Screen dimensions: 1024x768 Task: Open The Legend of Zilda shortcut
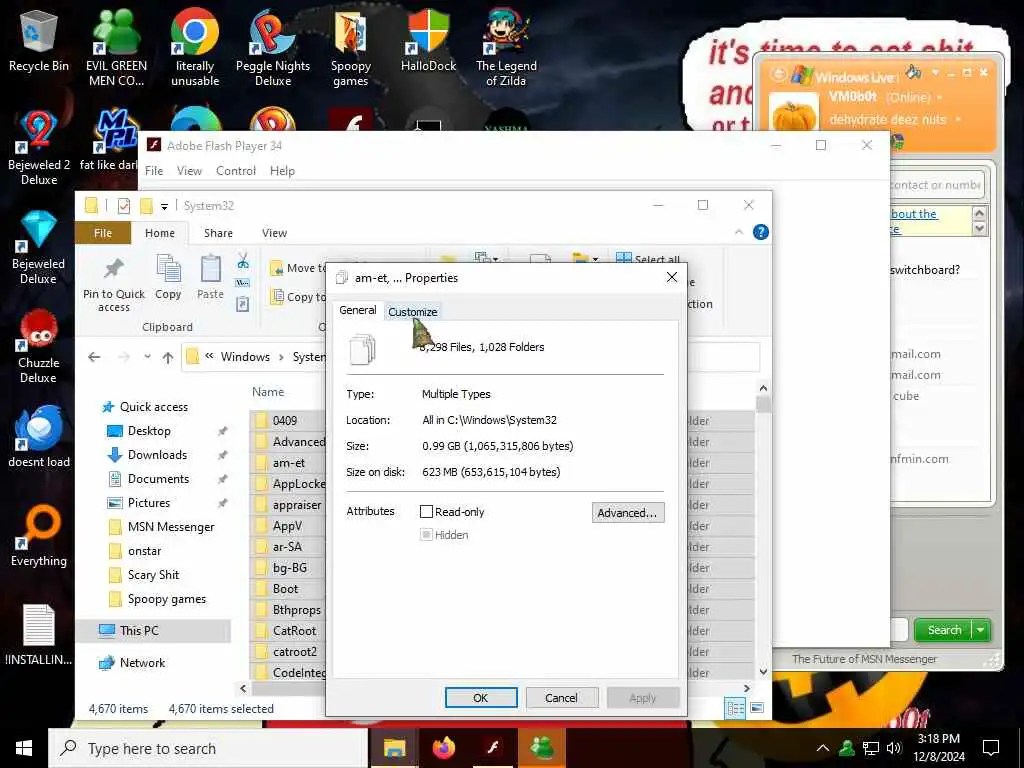[x=506, y=47]
